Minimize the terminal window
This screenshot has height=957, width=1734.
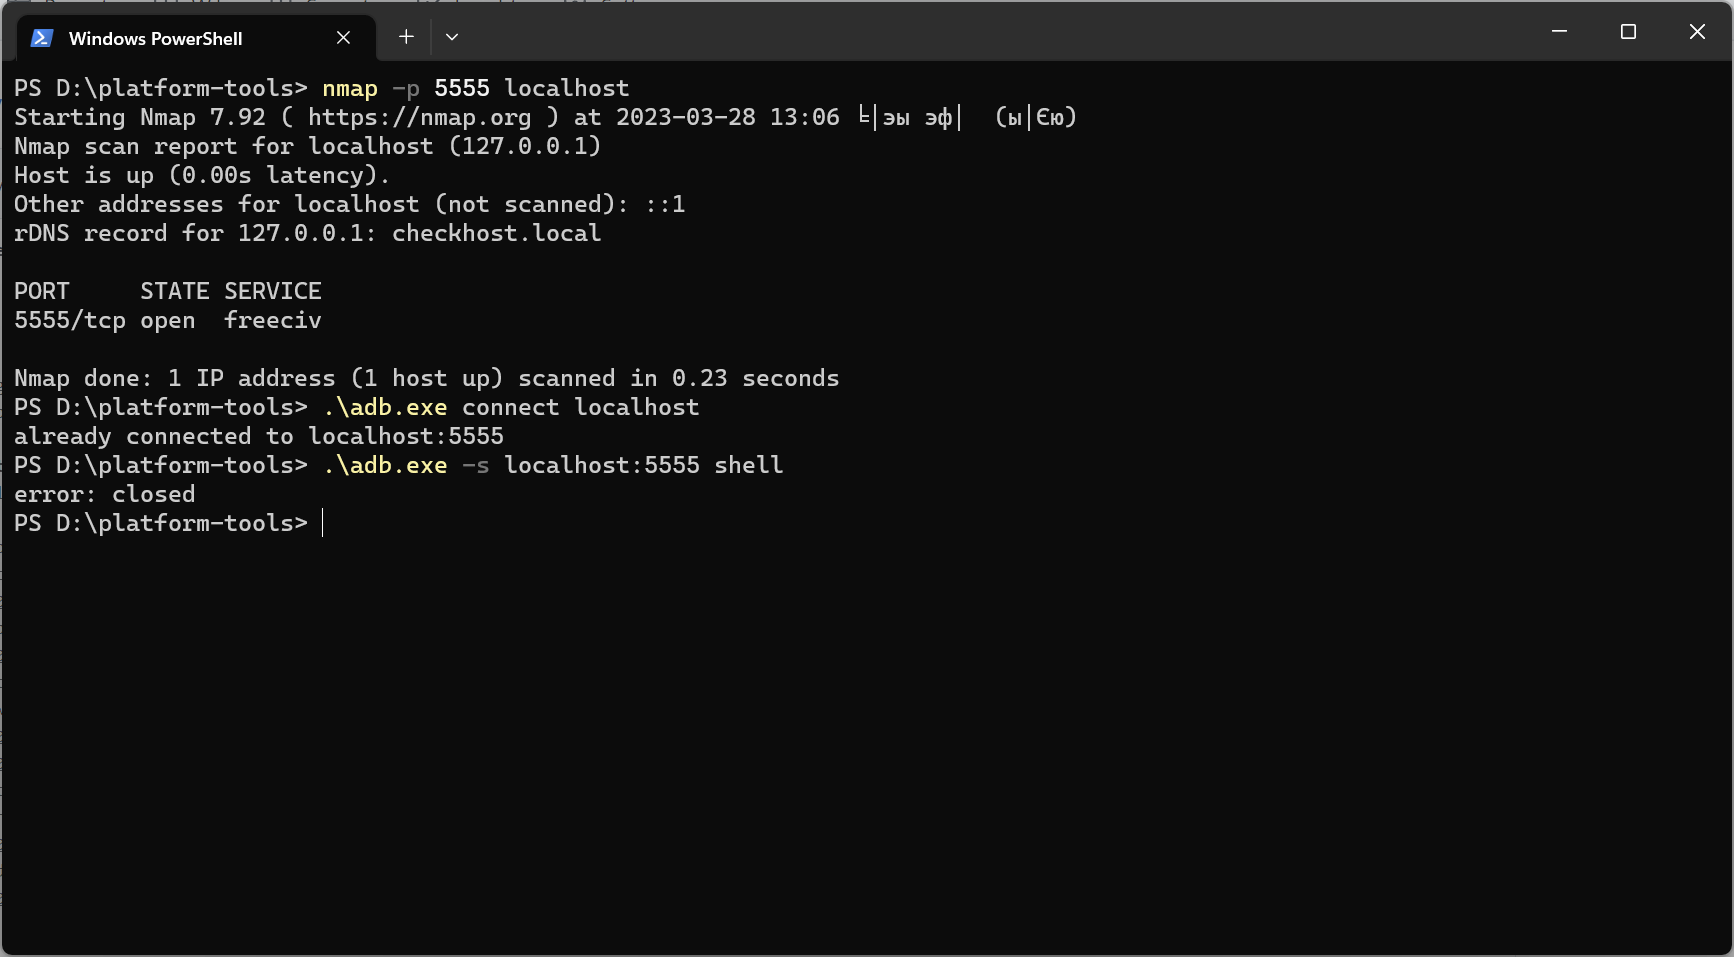[x=1559, y=32]
